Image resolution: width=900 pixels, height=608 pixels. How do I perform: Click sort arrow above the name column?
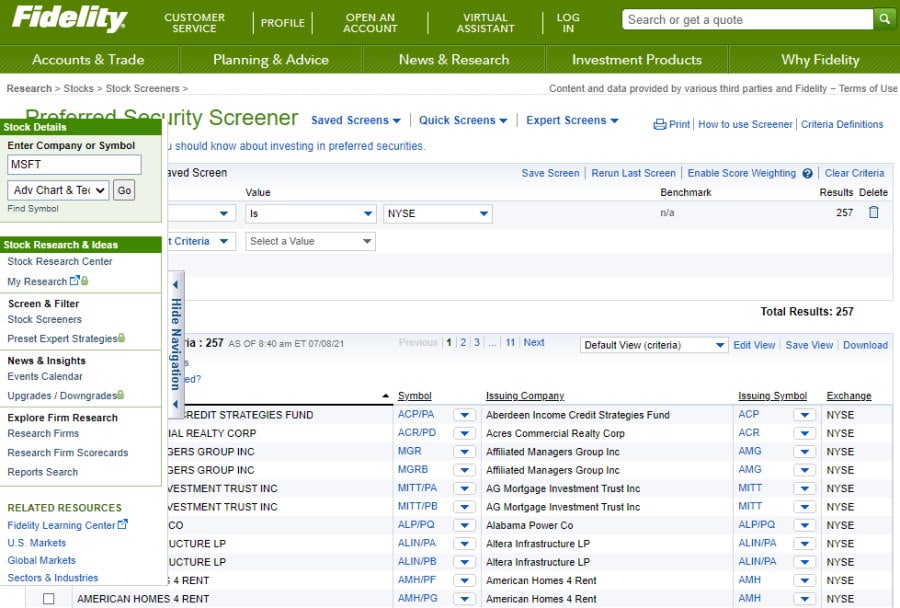pyautogui.click(x=386, y=396)
